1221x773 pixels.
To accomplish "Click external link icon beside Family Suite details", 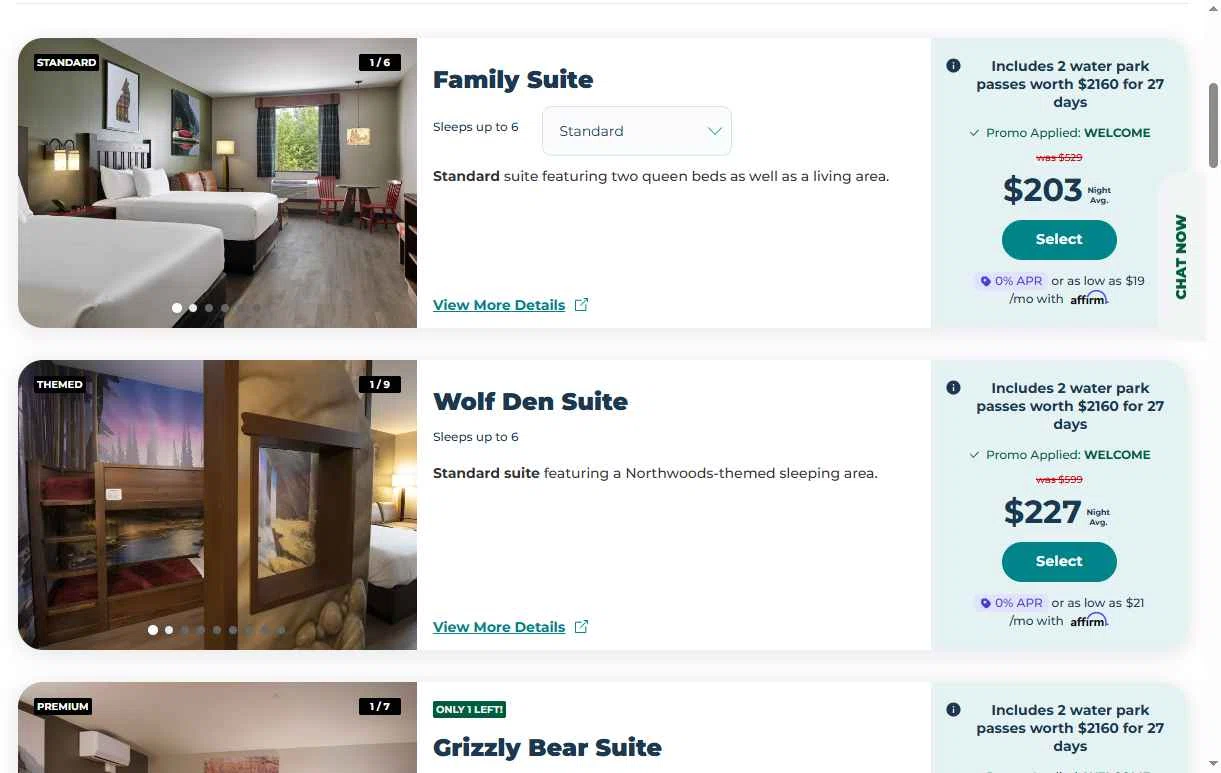I will (x=582, y=305).
